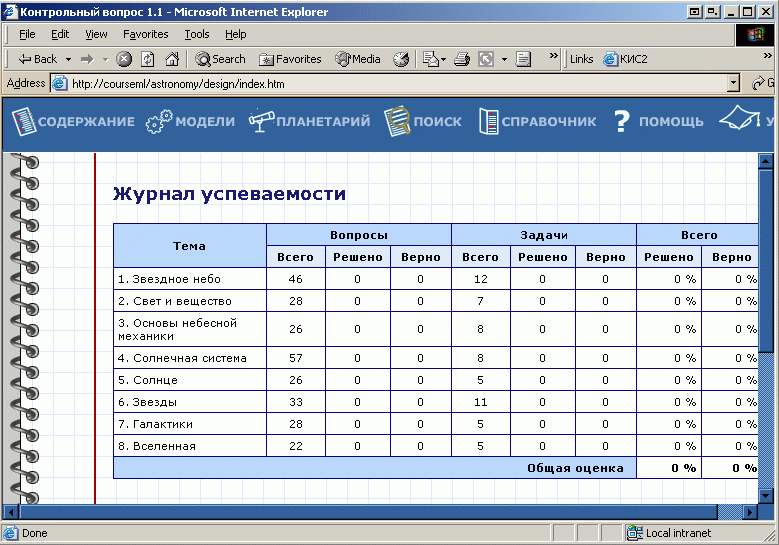The height and width of the screenshot is (545, 779).
Task: Open the Поиск magnifier icon
Action: 396,121
